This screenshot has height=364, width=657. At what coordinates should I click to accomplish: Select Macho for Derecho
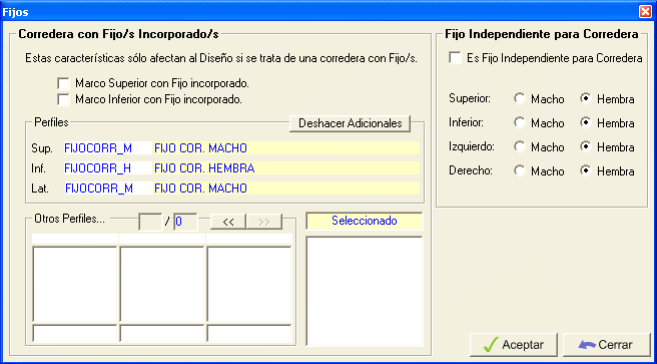pyautogui.click(x=520, y=171)
